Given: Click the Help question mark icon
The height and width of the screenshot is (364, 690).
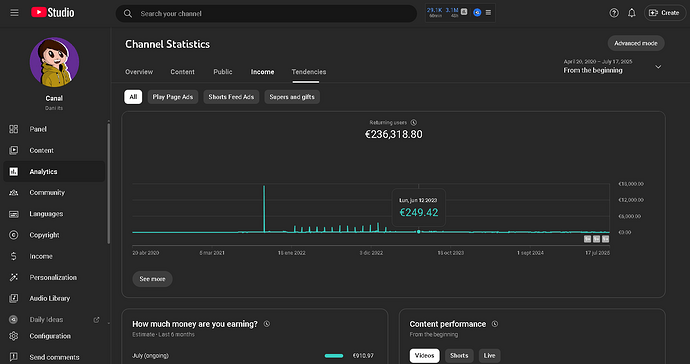Looking at the screenshot, I should pyautogui.click(x=614, y=13).
